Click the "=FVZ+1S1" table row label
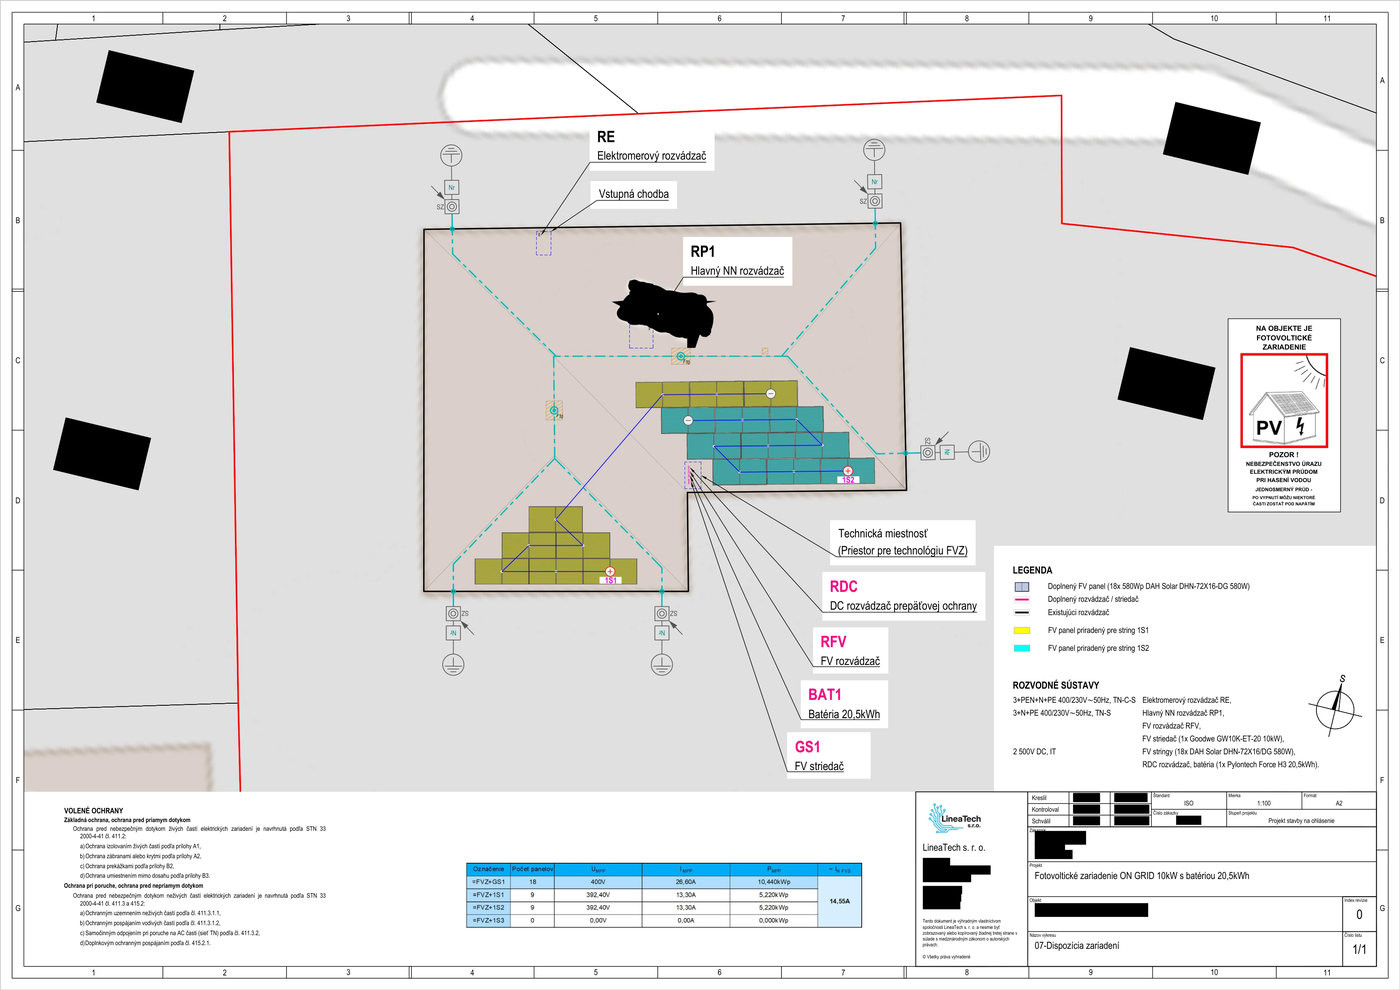This screenshot has height=990, width=1400. click(x=489, y=895)
